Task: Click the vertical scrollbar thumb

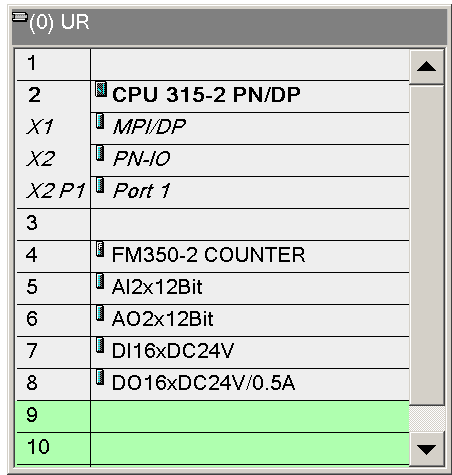Action: click(x=426, y=245)
